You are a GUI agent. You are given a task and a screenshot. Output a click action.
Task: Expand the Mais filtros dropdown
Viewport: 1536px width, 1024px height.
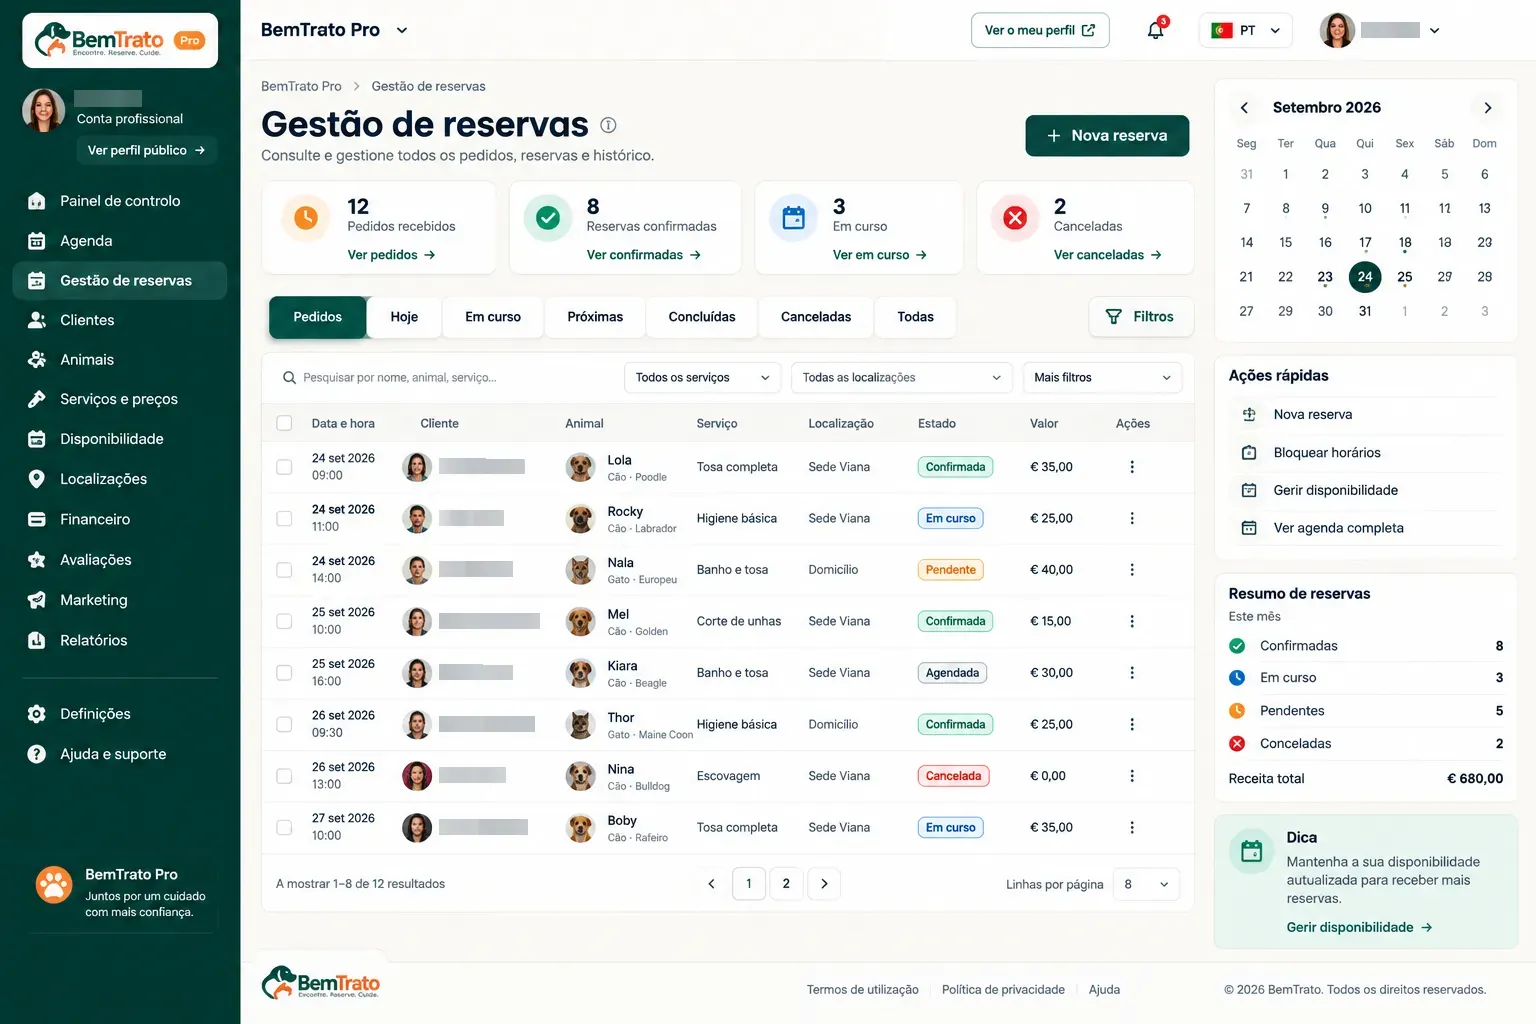[x=1102, y=377]
